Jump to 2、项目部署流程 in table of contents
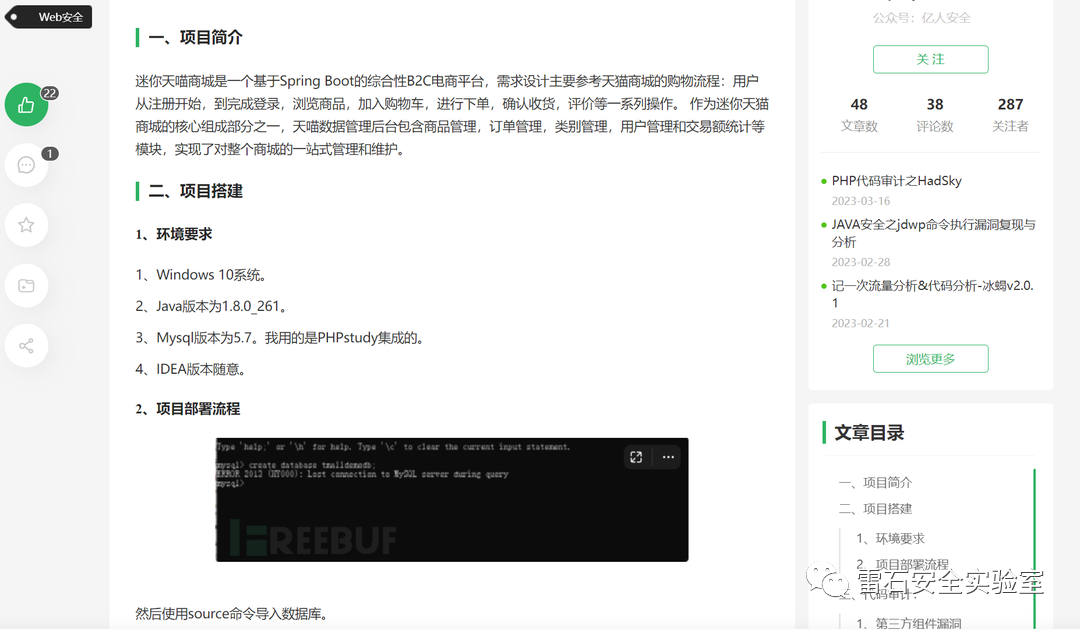This screenshot has height=630, width=1080. 902,565
